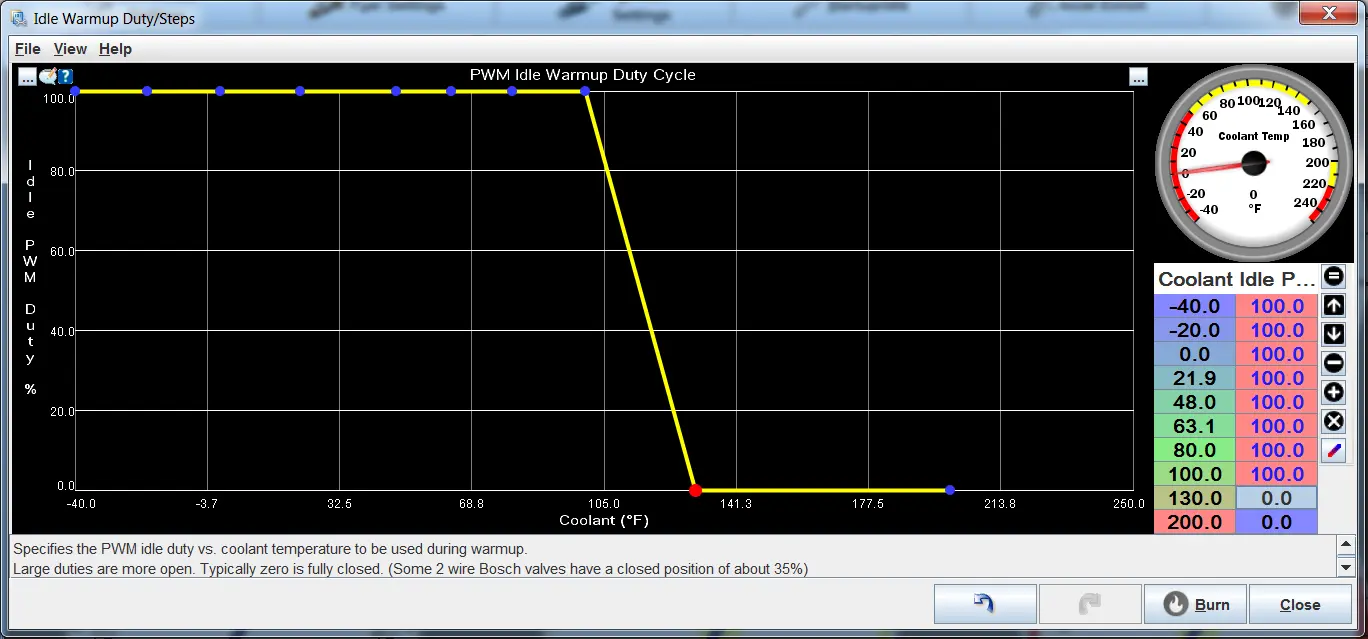Click the description scrollbar down arrow
Viewport: 1368px width, 639px height.
coord(1346,568)
